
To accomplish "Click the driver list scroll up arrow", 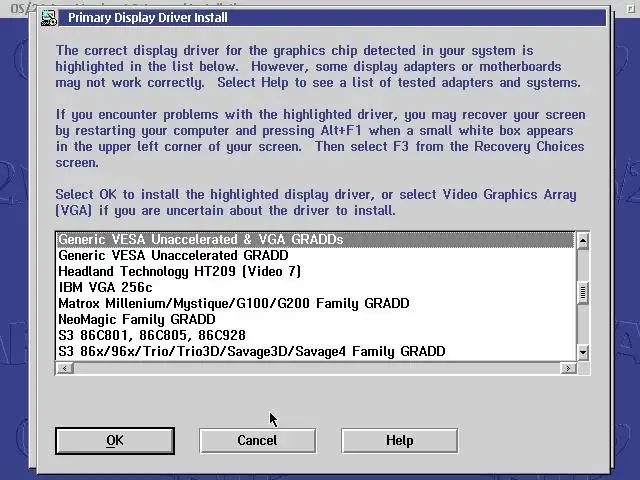I will [x=583, y=241].
